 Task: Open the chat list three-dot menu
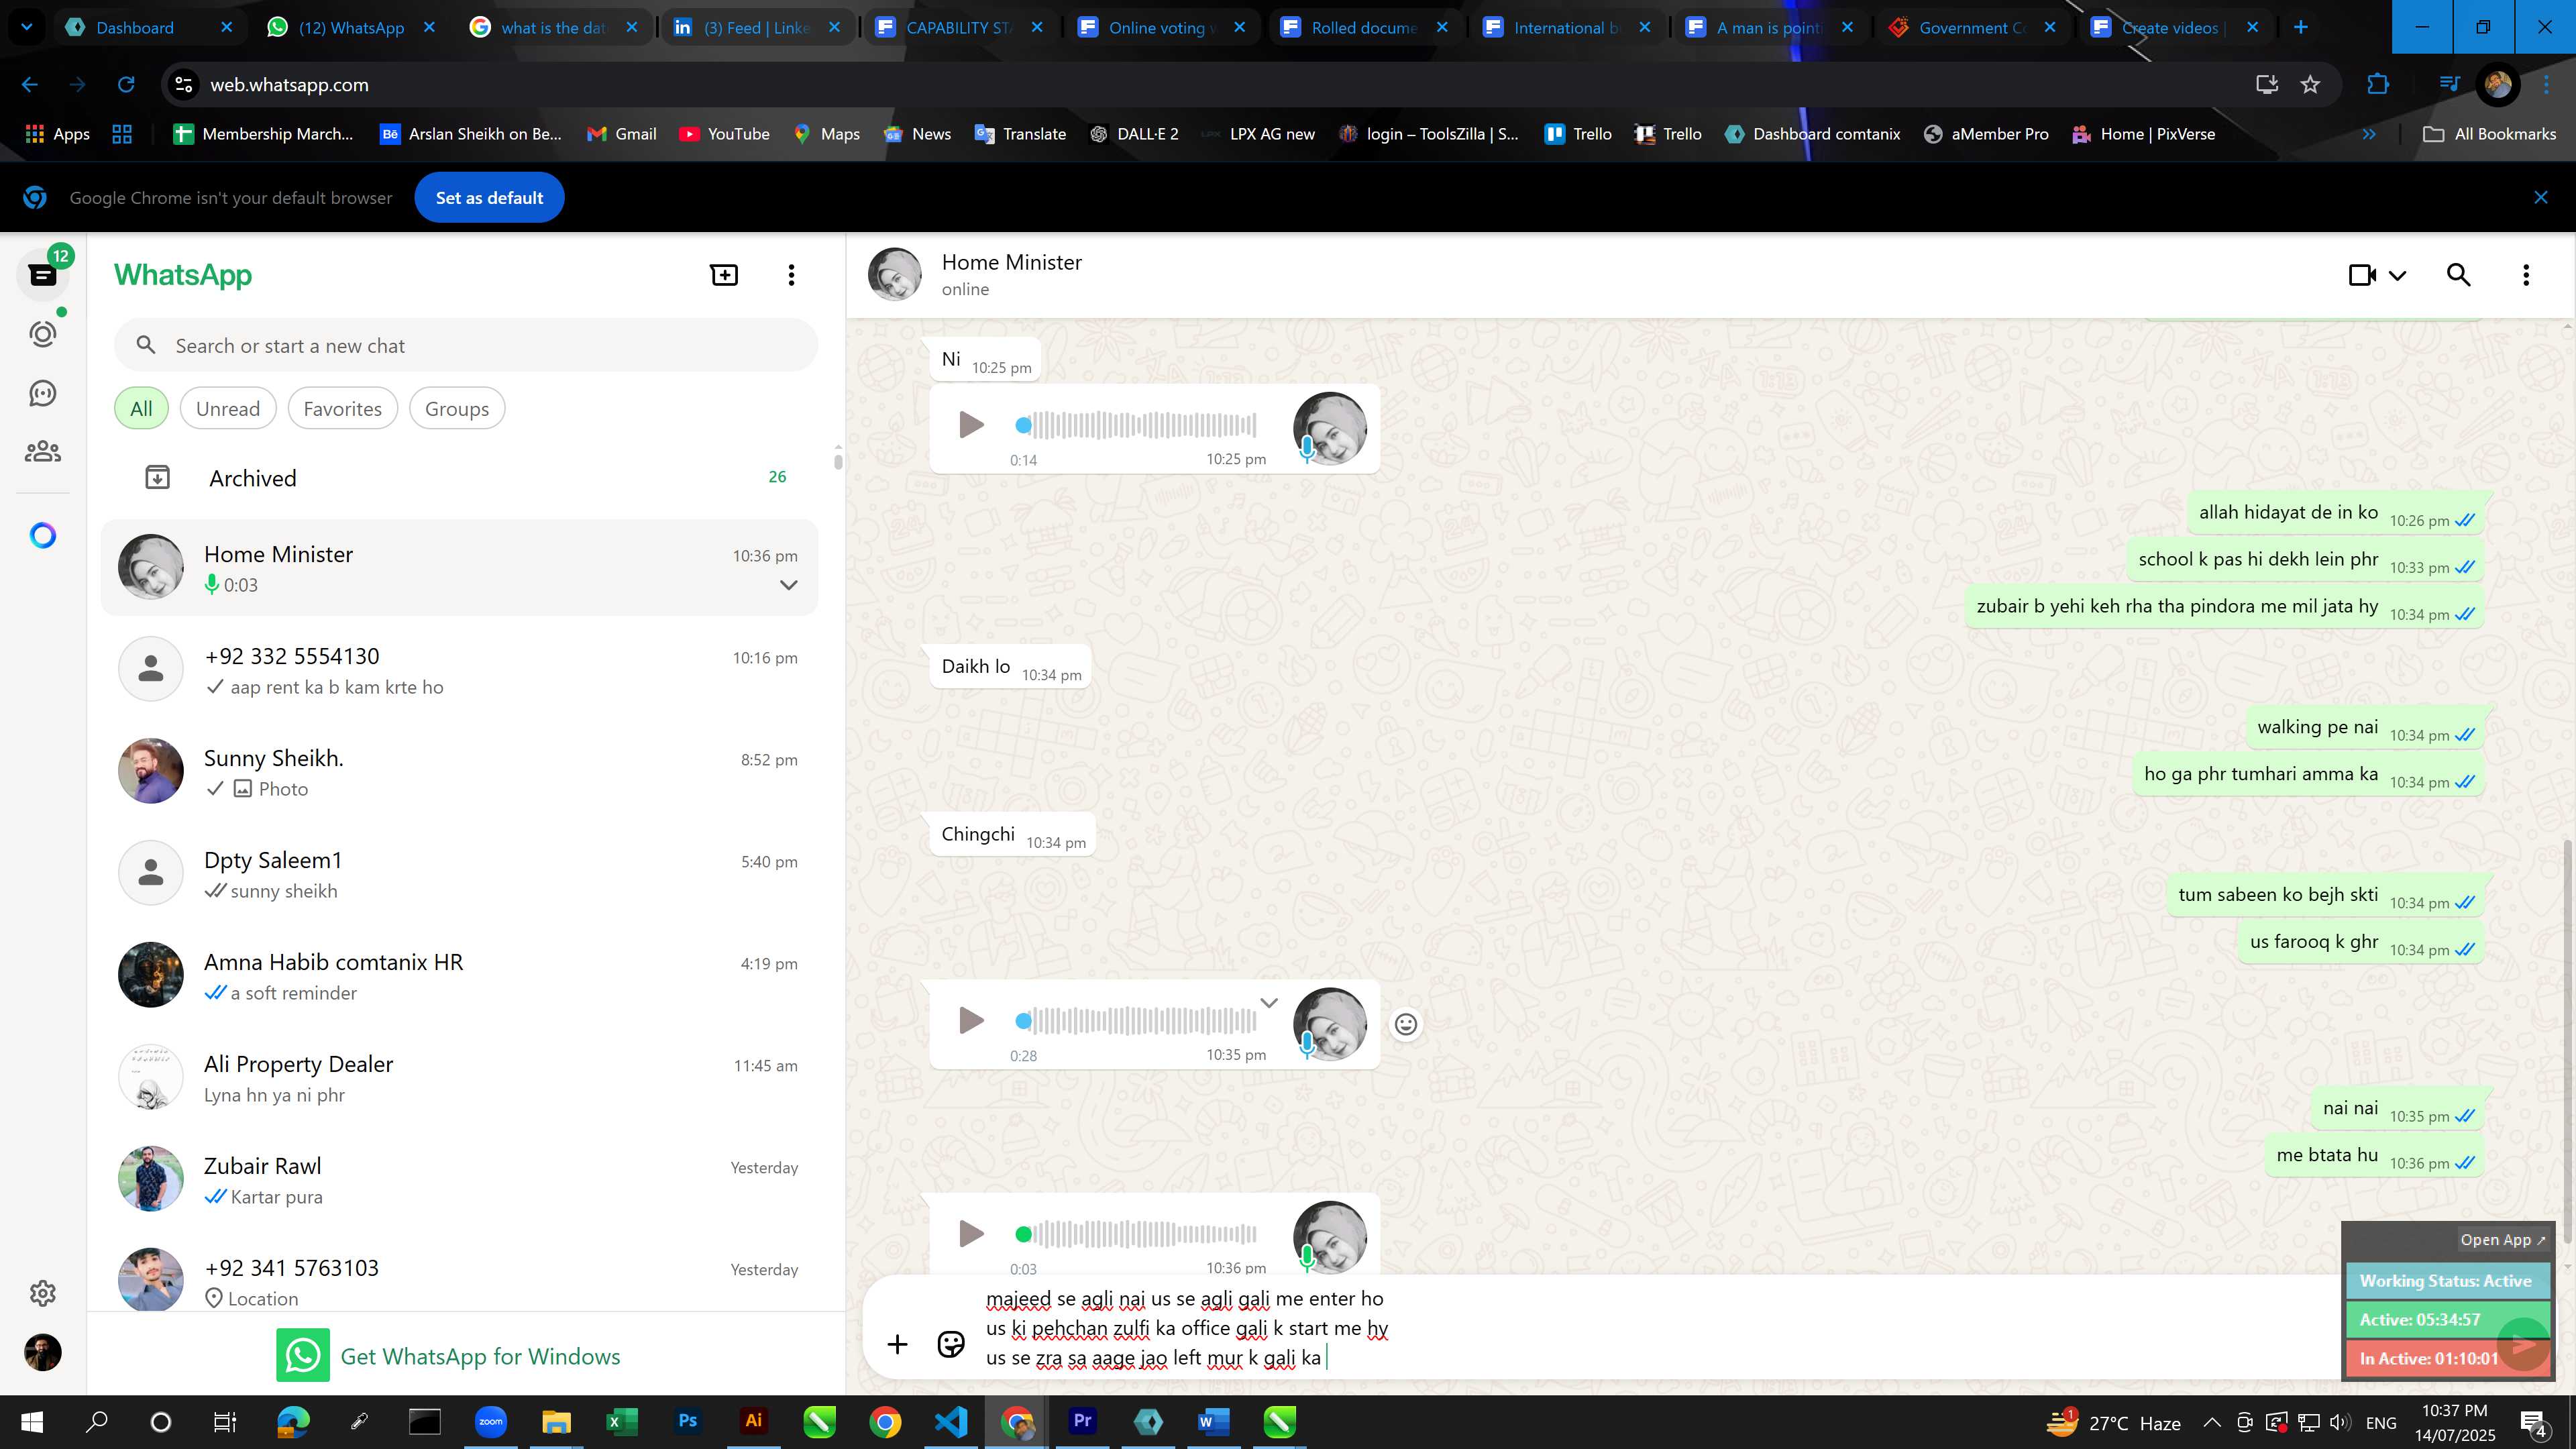pyautogui.click(x=791, y=275)
